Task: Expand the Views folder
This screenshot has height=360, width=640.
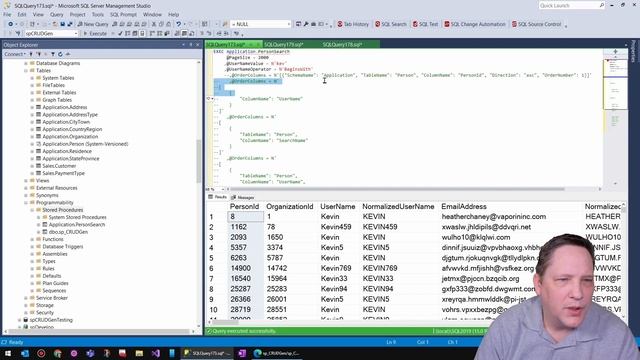Action: pyautogui.click(x=26, y=180)
